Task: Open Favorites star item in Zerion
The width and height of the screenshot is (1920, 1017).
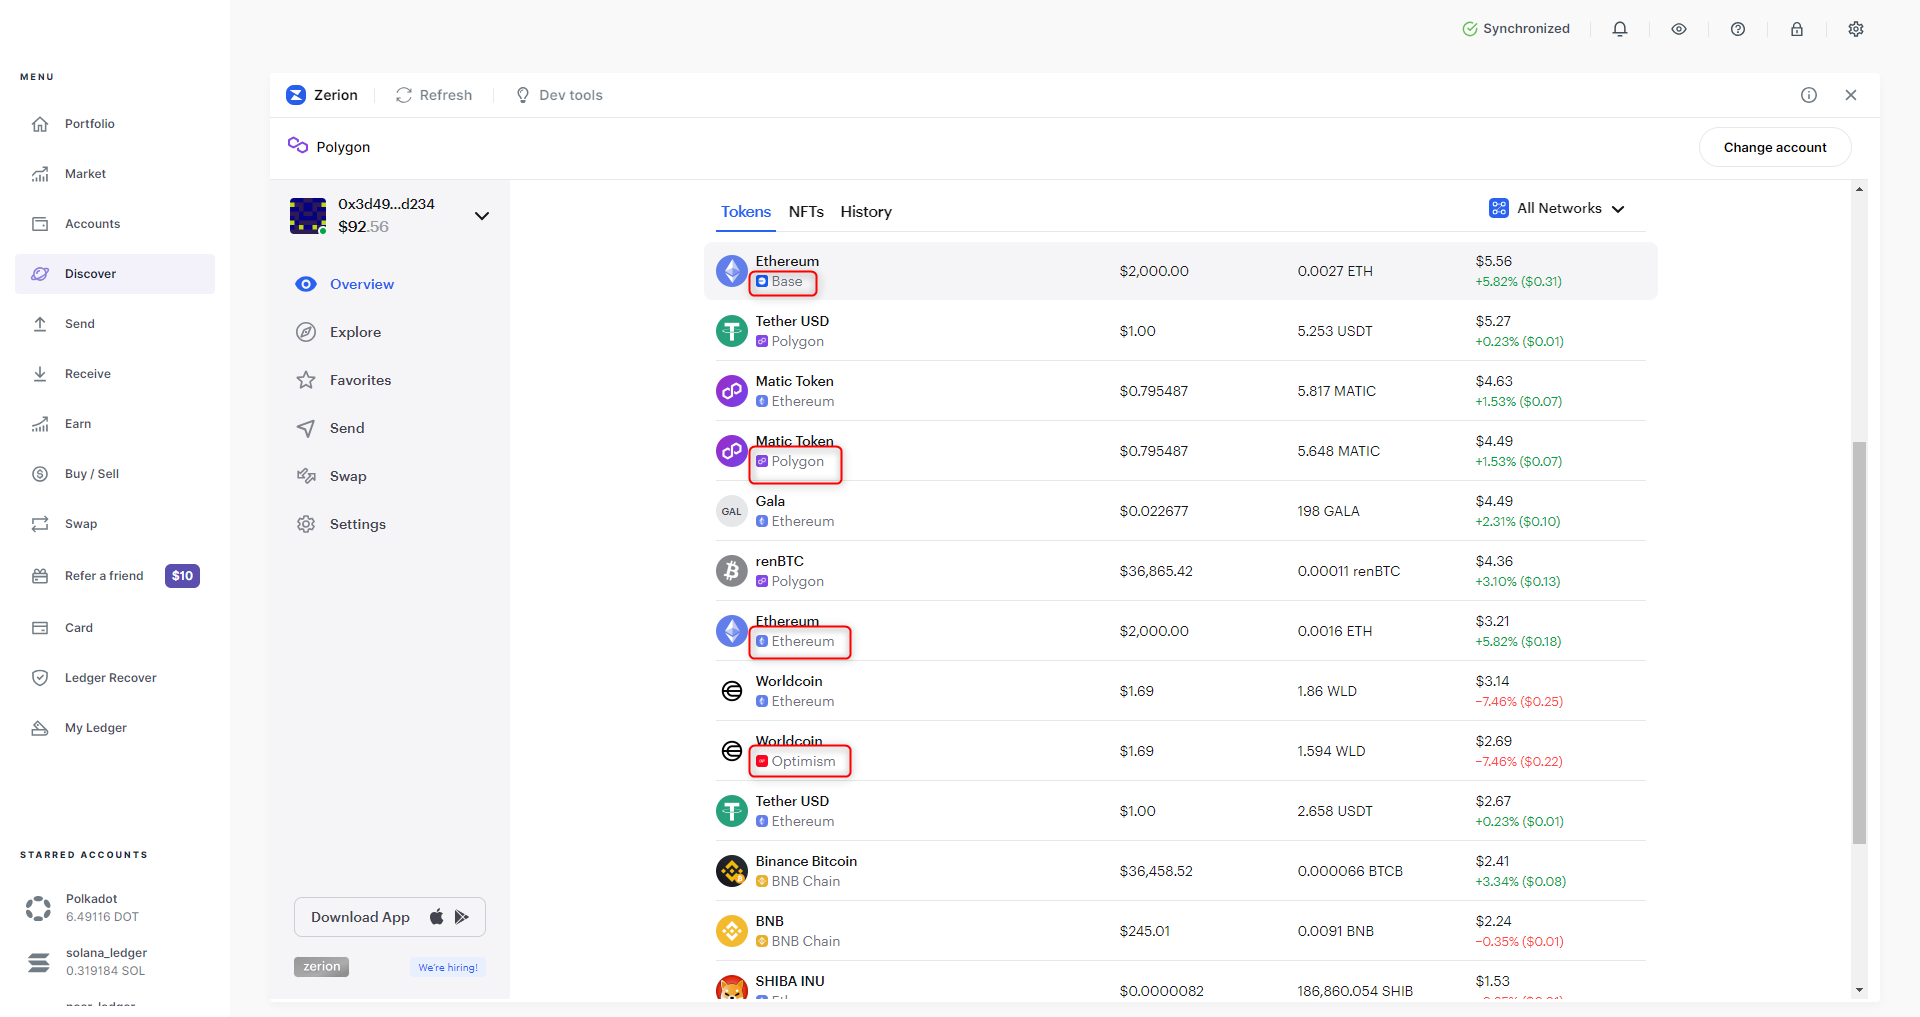Action: pos(360,380)
